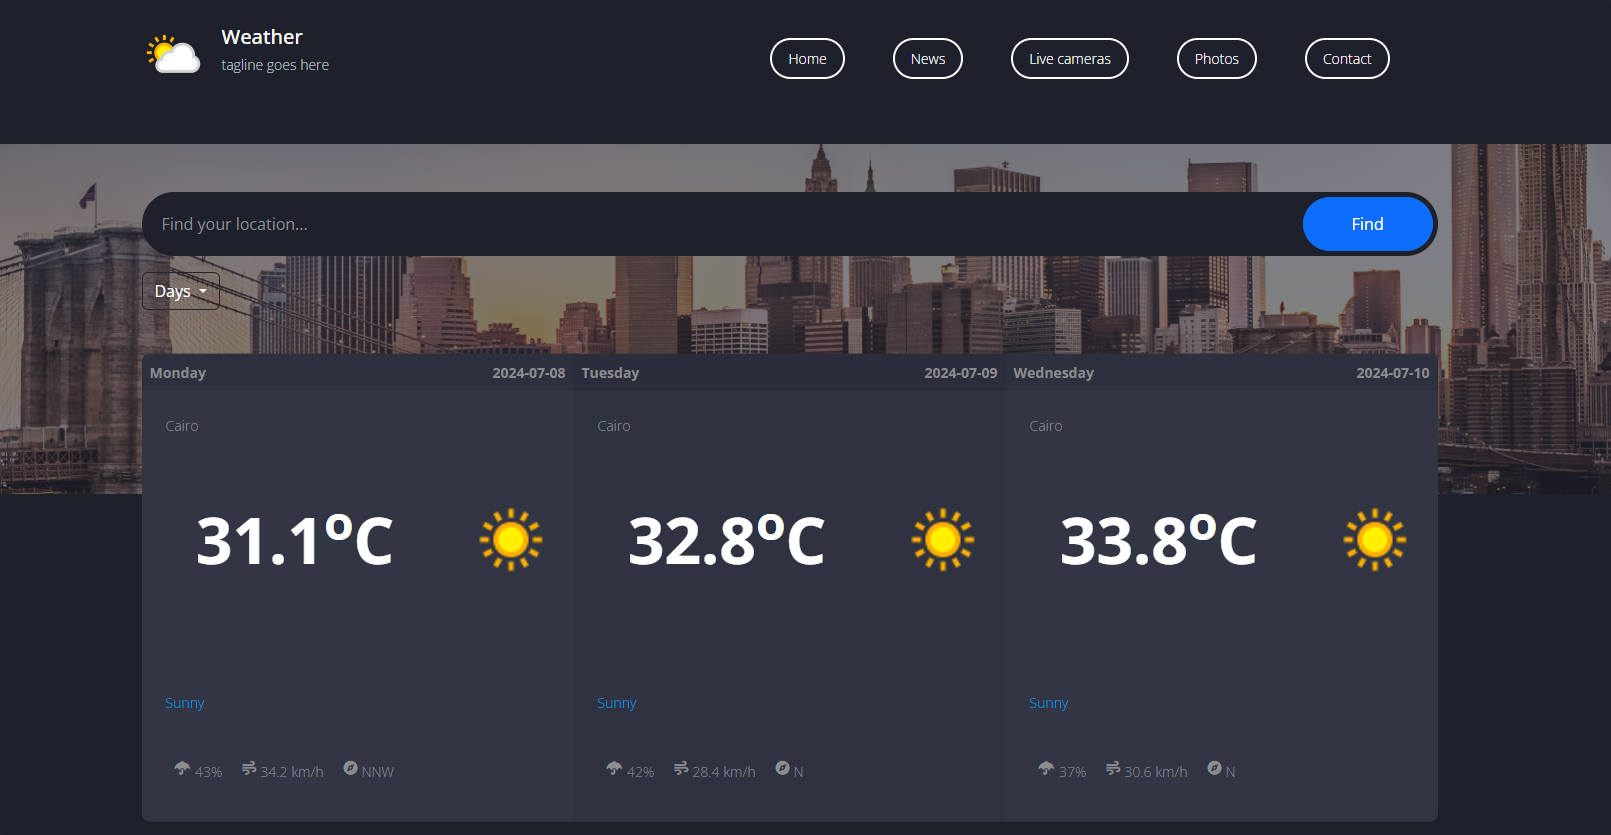Screen dimensions: 1611x835
Task: Click the 32.8°C temperature reading
Action: click(727, 541)
